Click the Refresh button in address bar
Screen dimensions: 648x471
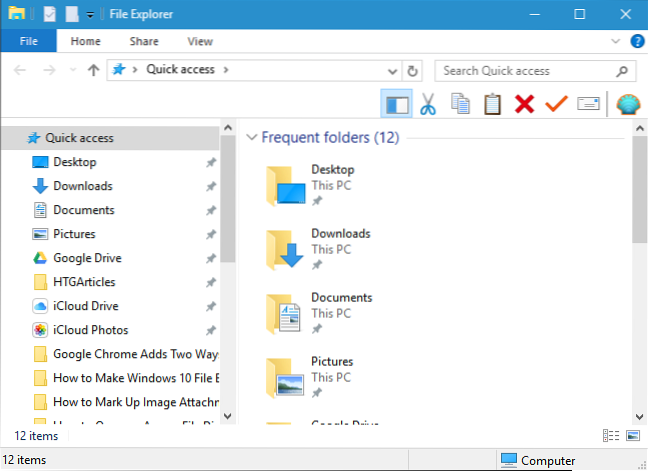412,71
